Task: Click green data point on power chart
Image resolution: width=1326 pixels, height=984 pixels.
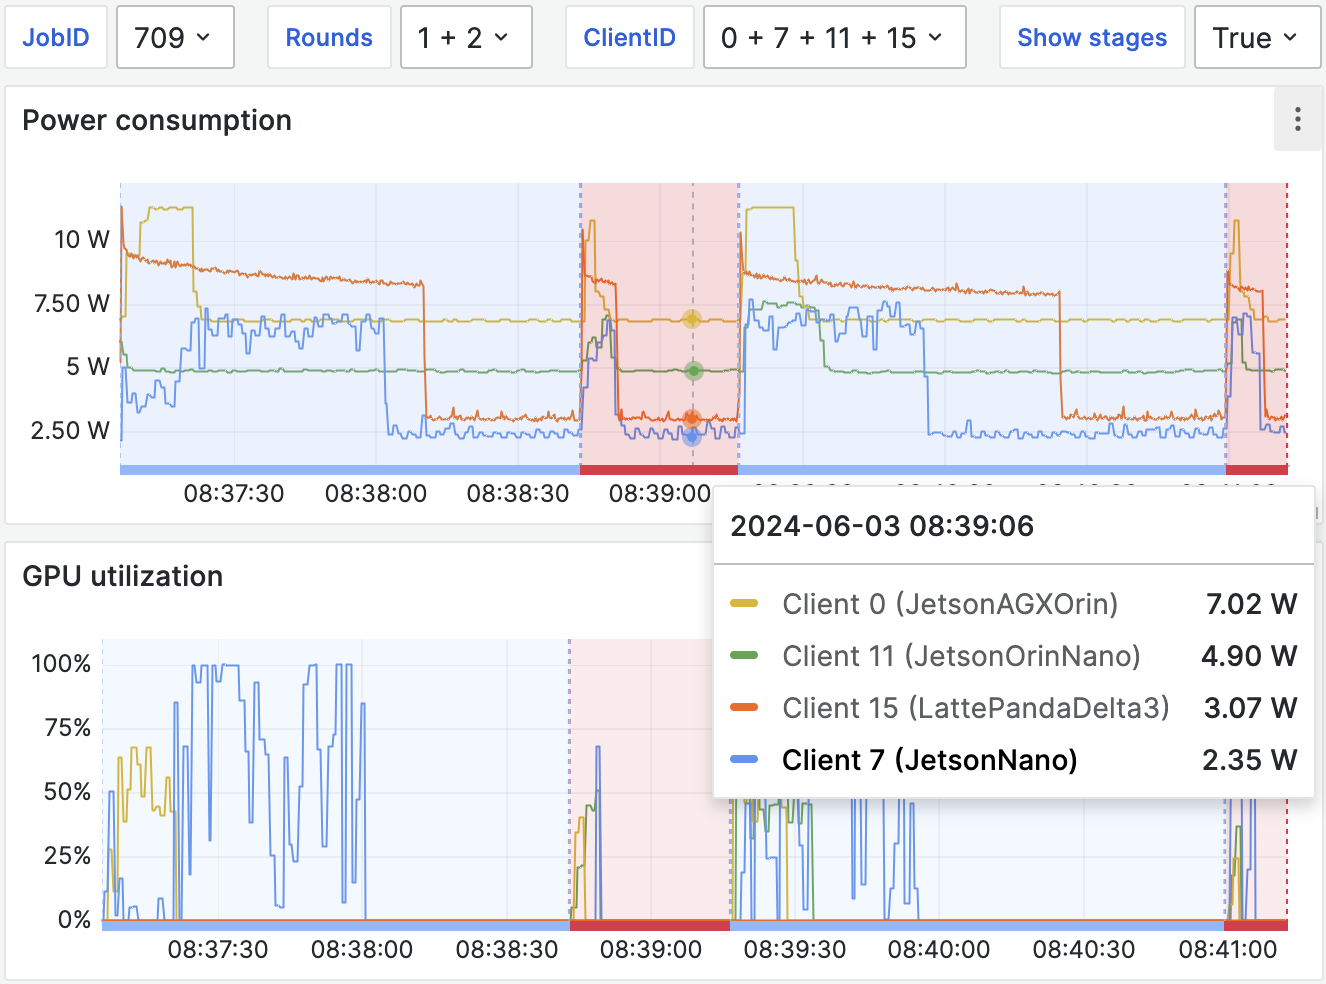Action: click(x=693, y=371)
